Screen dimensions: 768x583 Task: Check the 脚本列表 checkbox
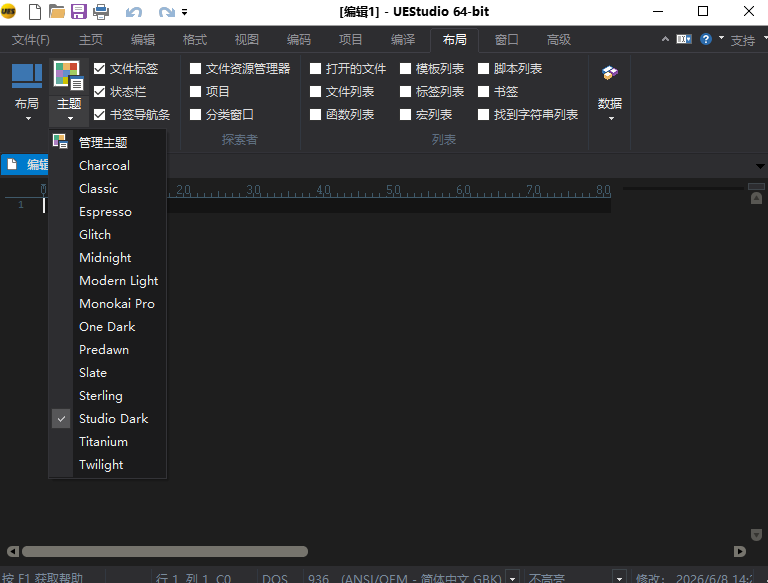coord(483,69)
